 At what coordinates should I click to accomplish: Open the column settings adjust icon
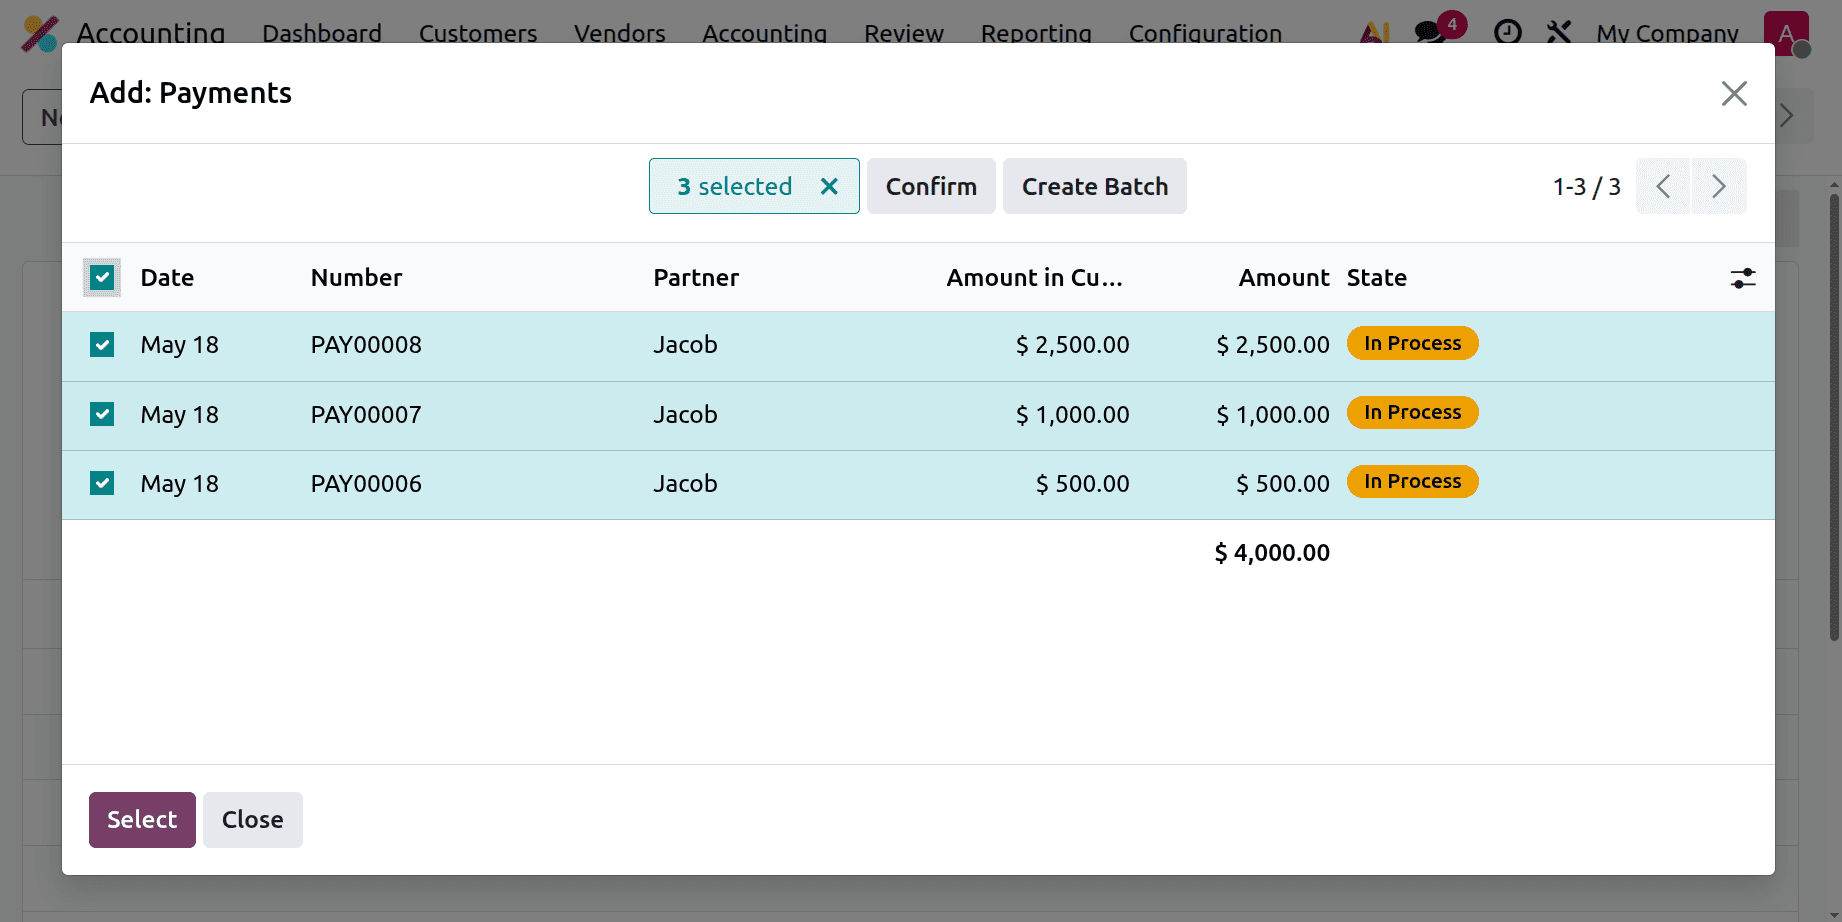[x=1743, y=278]
